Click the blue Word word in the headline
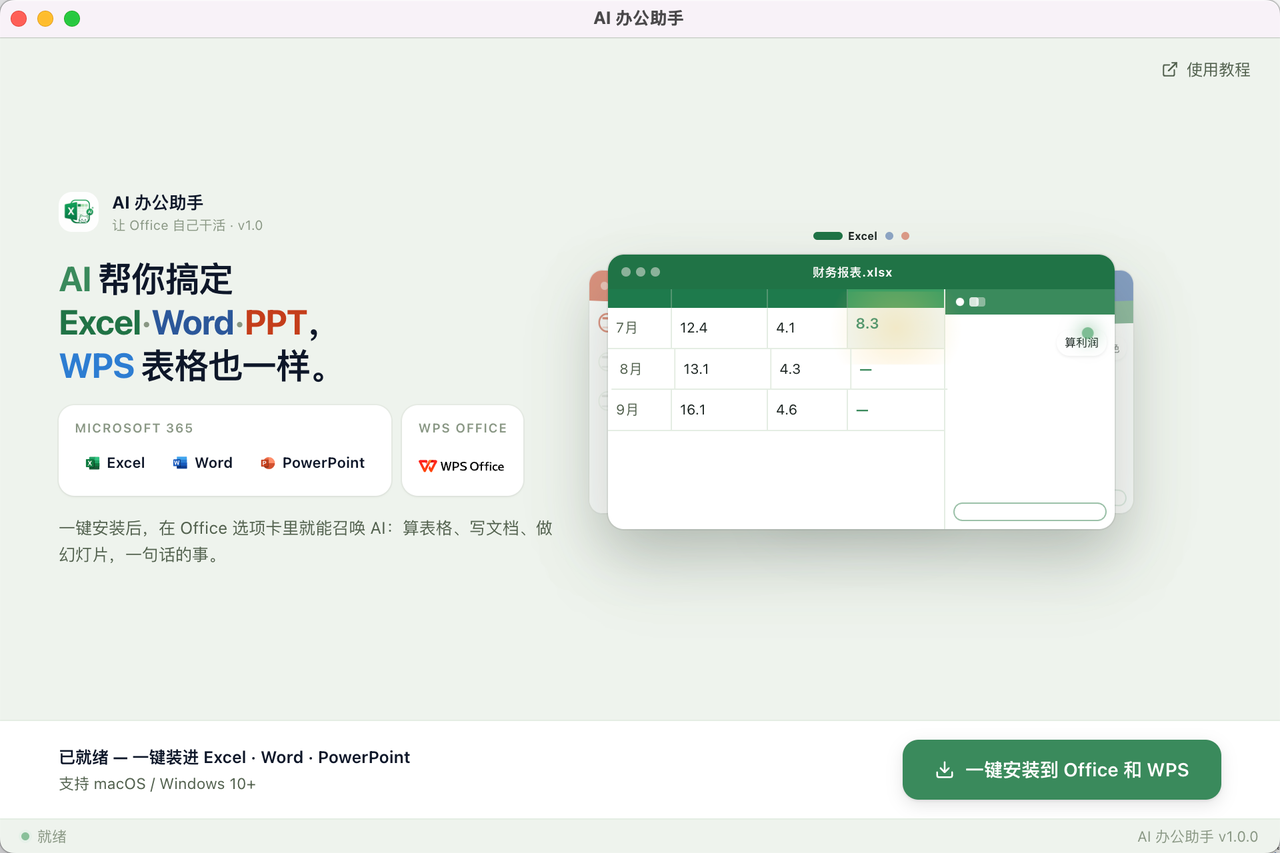Image resolution: width=1280 pixels, height=853 pixels. point(193,323)
